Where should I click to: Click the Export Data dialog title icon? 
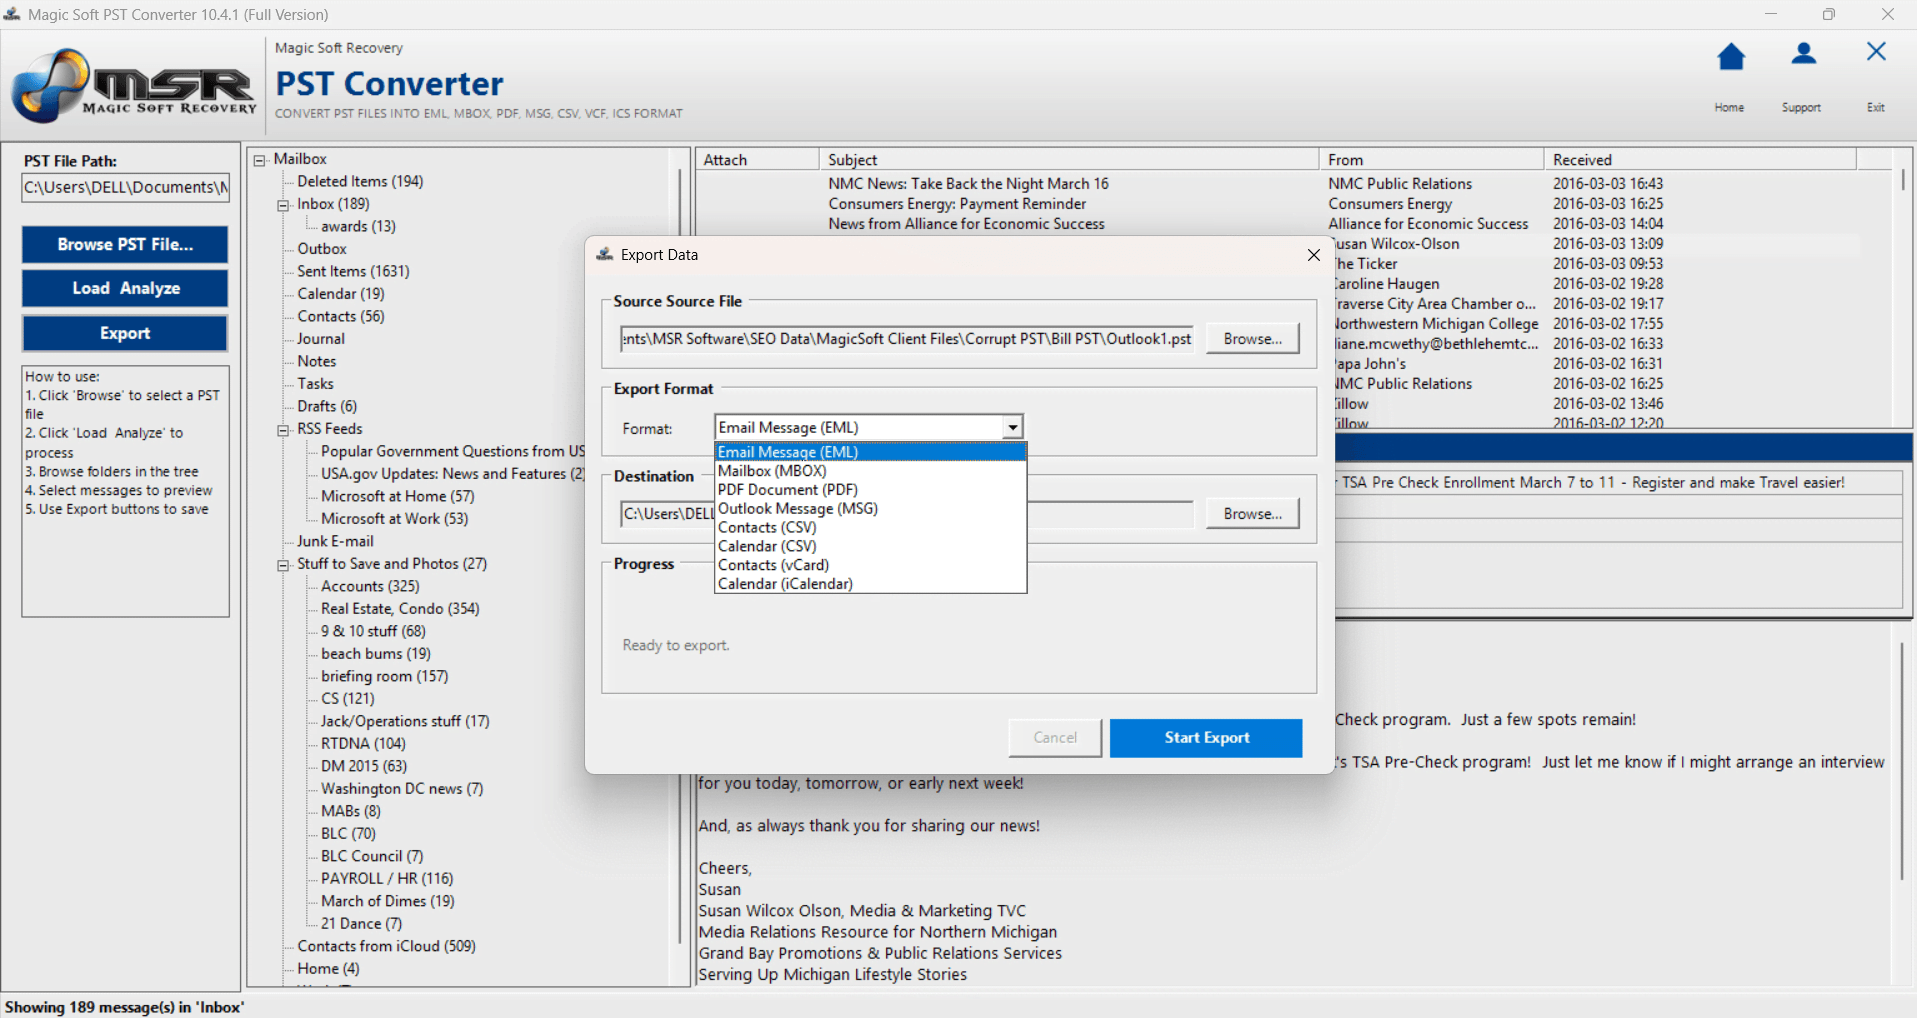(x=604, y=255)
